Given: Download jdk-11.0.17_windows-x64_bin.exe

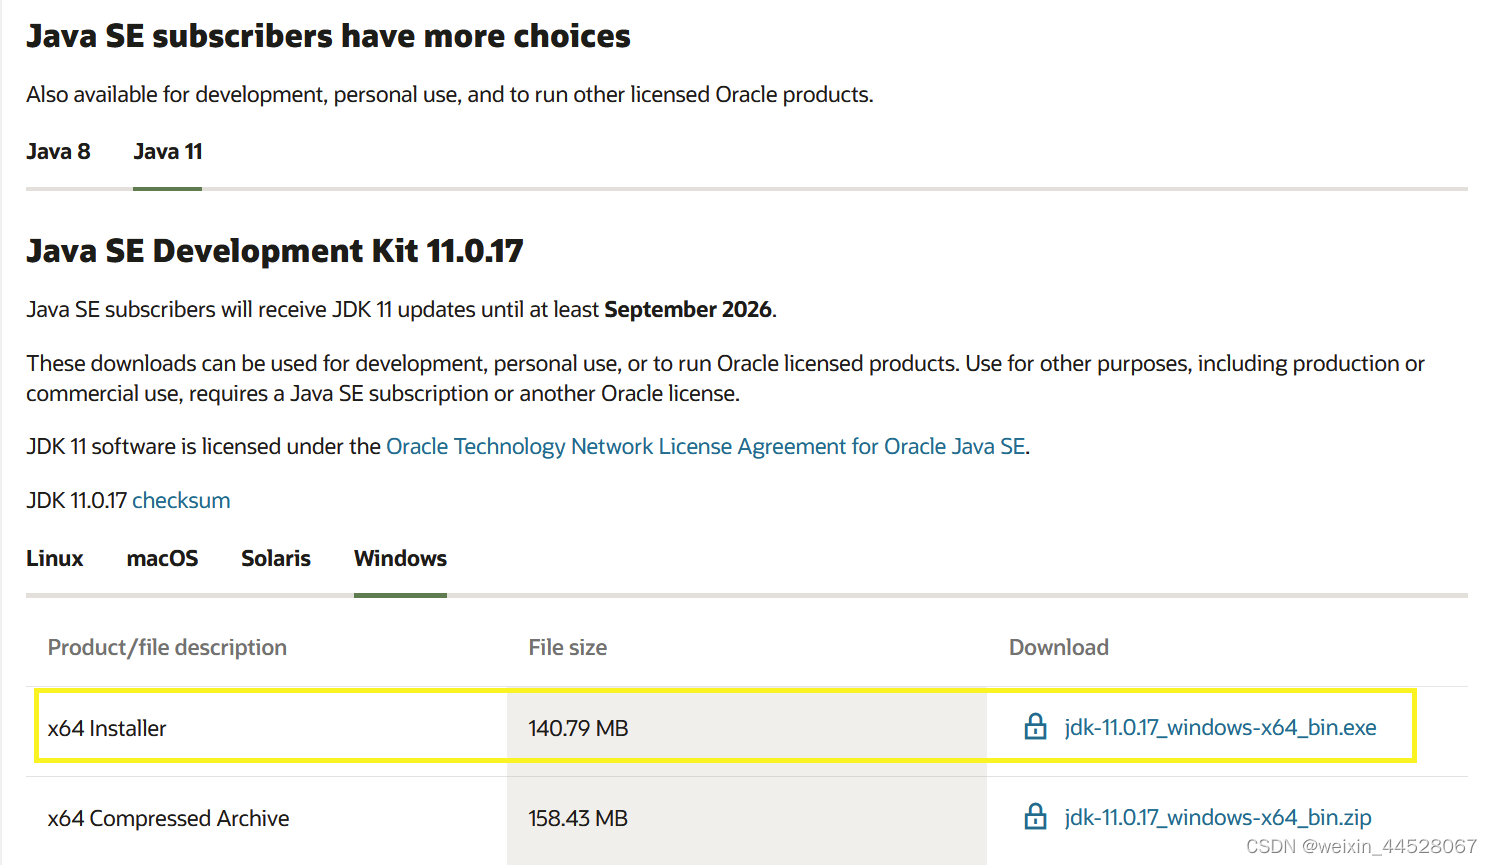Looking at the screenshot, I should [1220, 728].
